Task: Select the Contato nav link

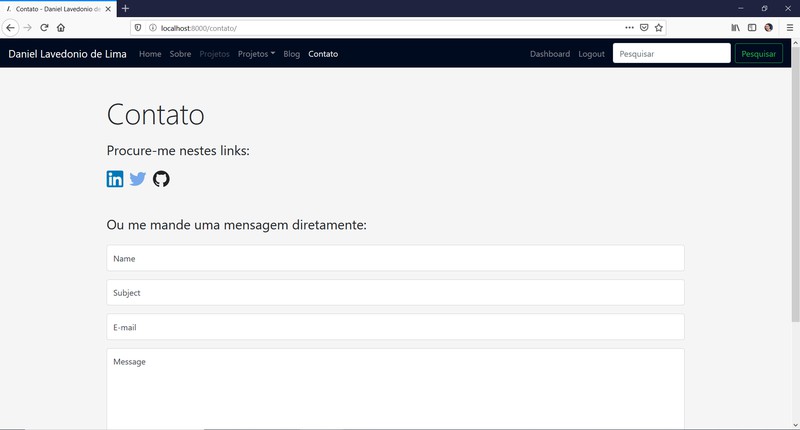Action: pyautogui.click(x=323, y=54)
